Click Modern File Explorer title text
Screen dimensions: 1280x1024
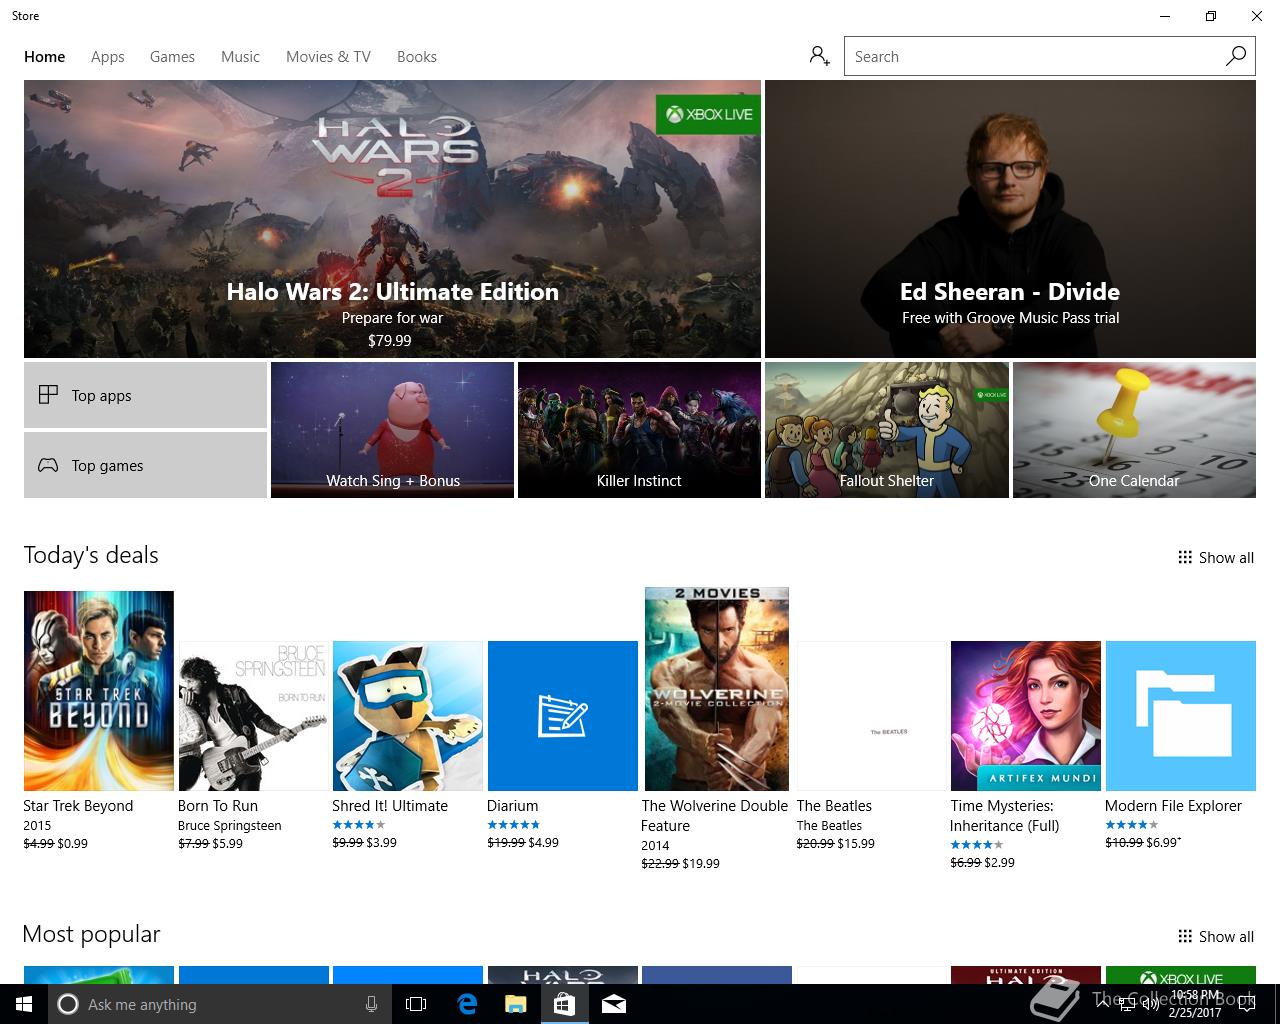(x=1173, y=805)
